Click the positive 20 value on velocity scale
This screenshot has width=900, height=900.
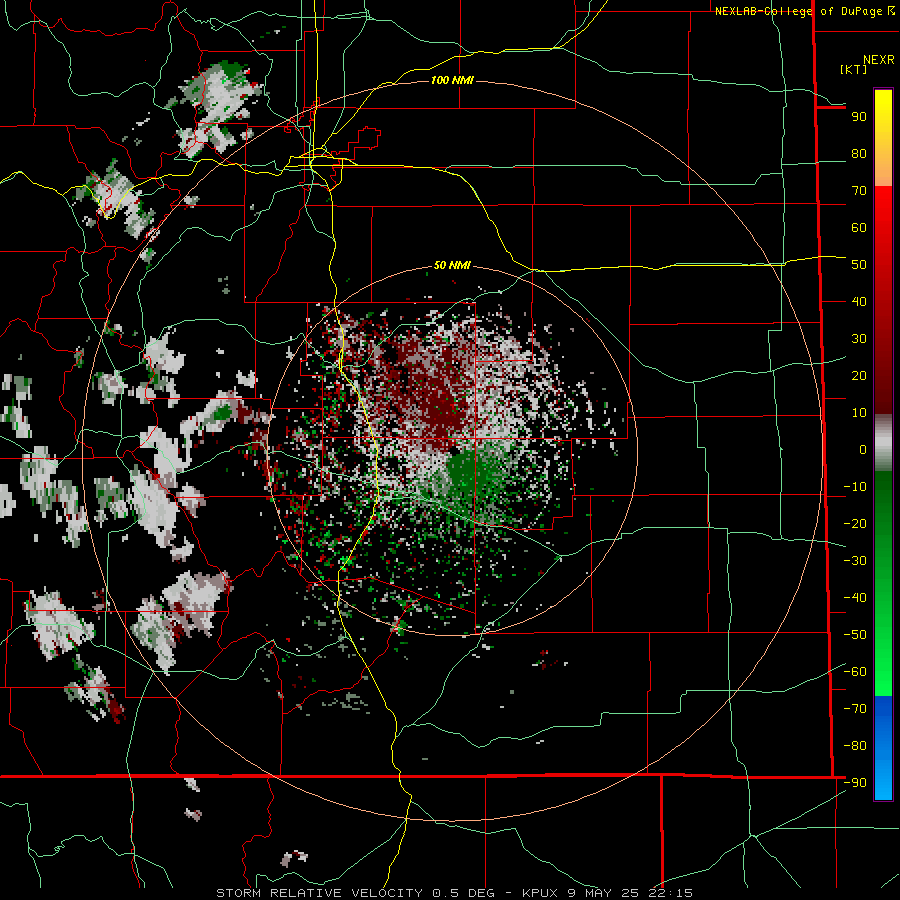[859, 376]
